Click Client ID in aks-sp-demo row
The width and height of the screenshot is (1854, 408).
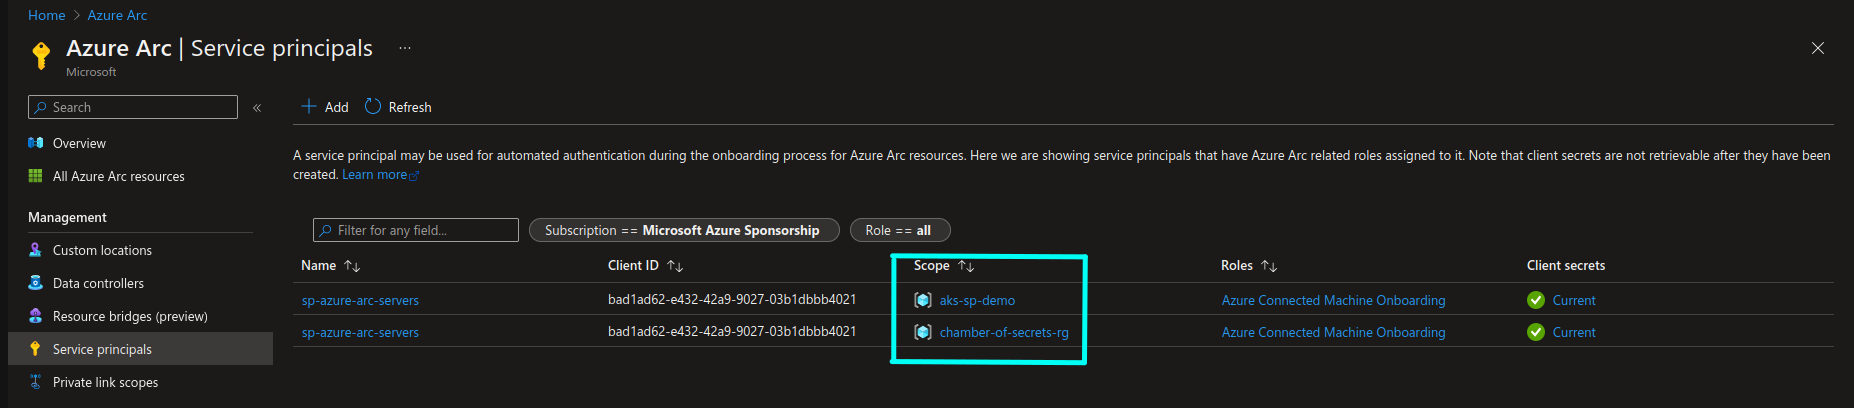click(x=732, y=299)
